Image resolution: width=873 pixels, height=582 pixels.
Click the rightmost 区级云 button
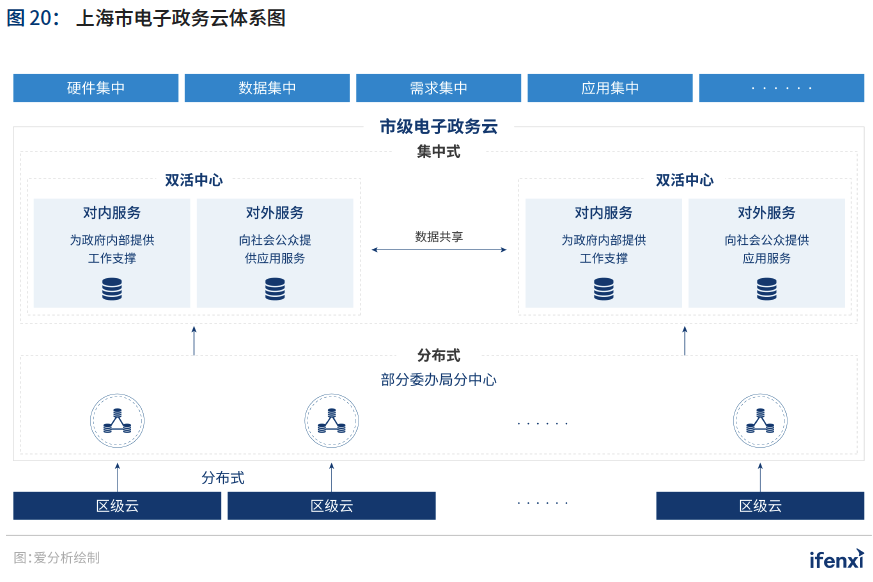758,505
